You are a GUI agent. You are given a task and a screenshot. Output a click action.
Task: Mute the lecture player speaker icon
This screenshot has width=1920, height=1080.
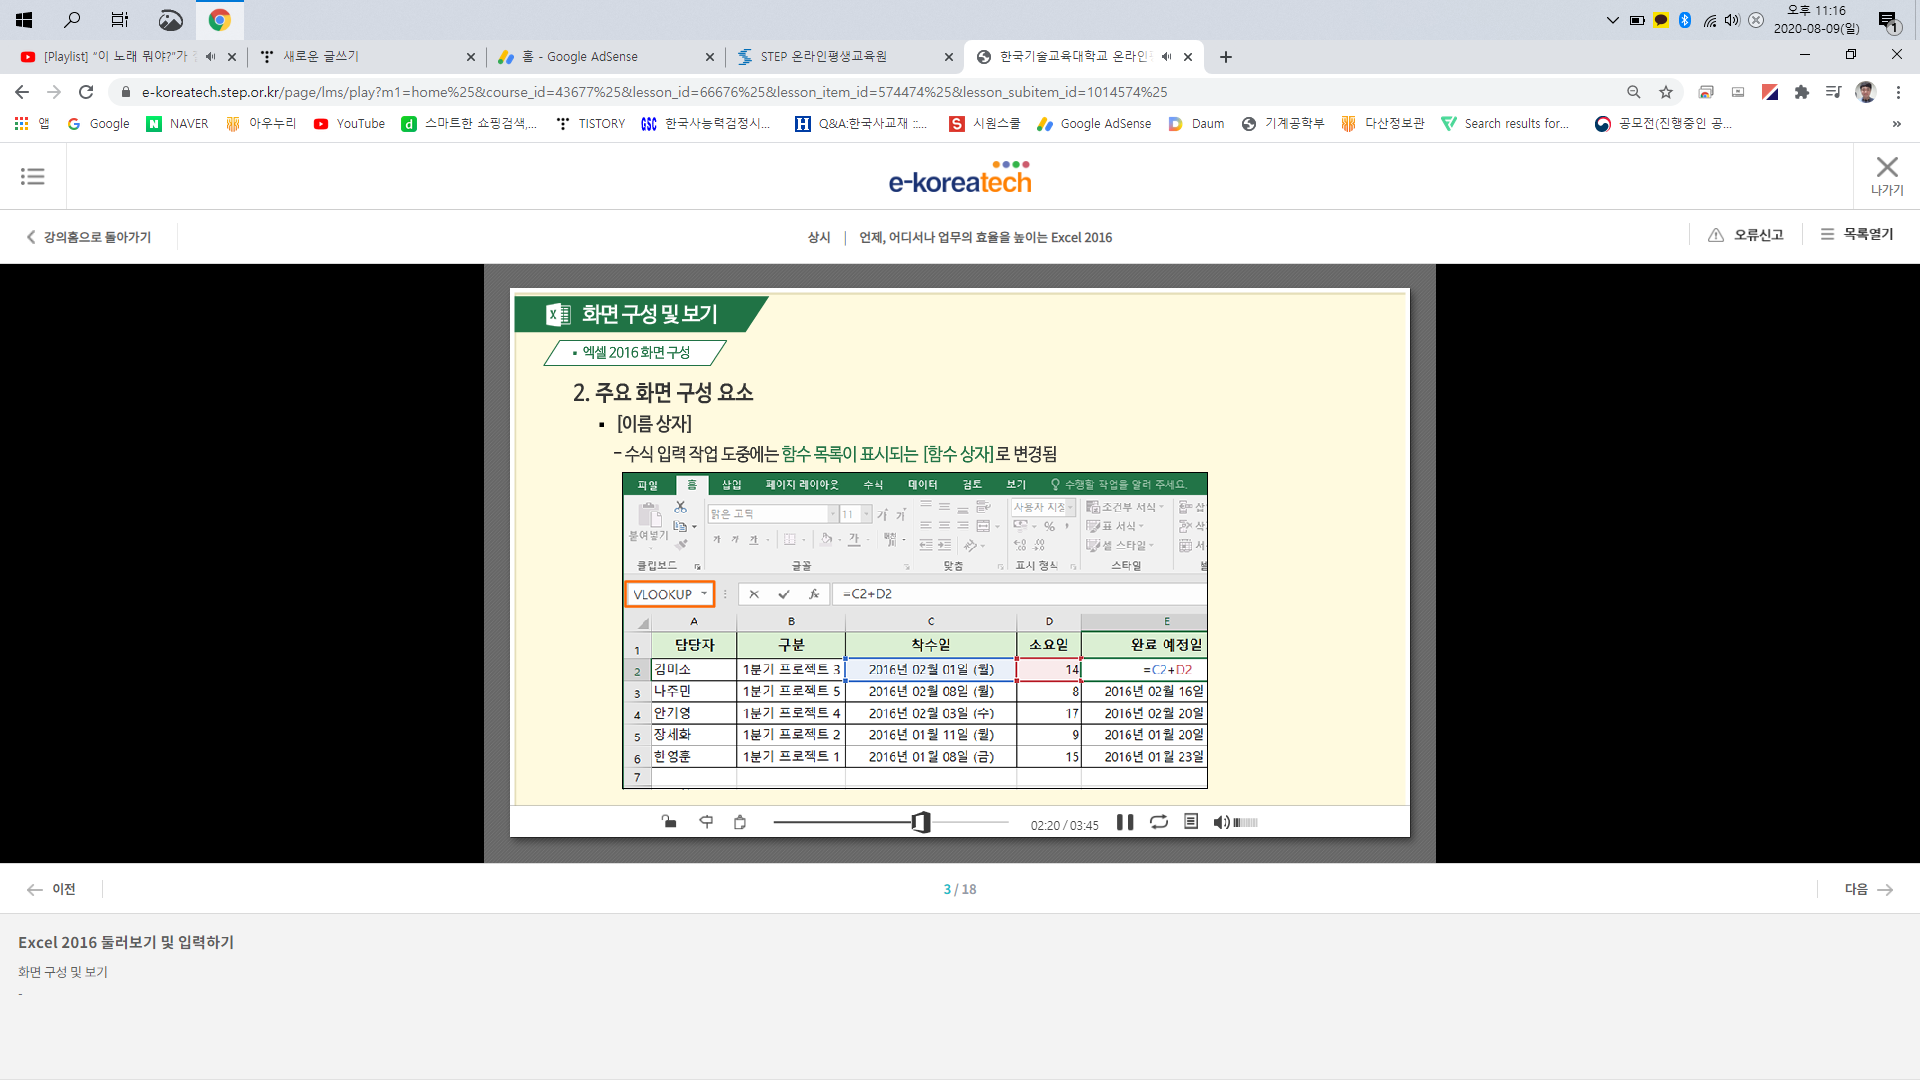coord(1220,822)
